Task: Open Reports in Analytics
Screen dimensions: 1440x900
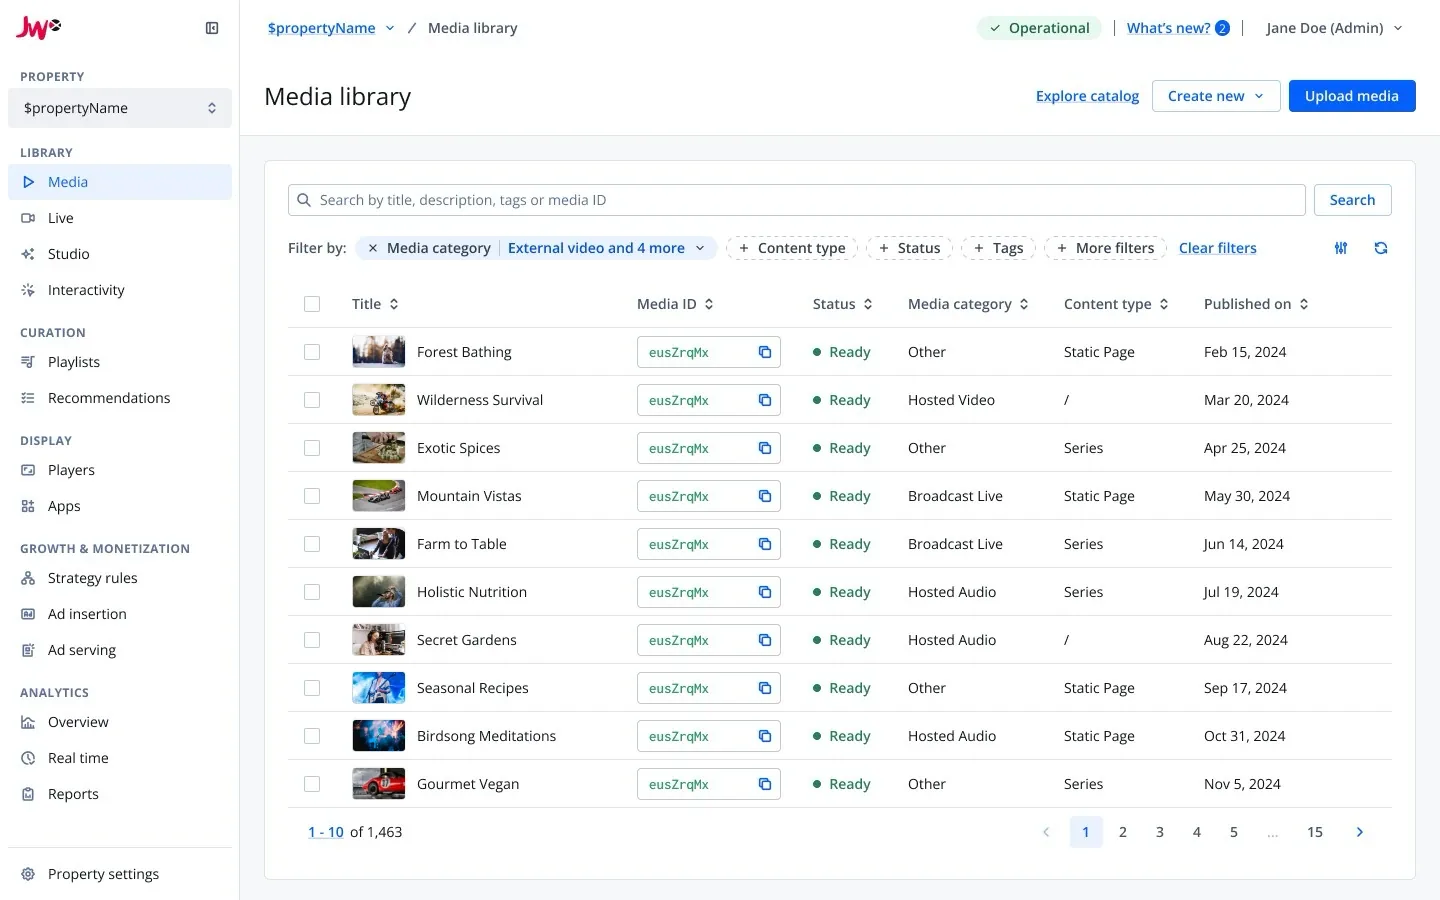Action: 120,794
